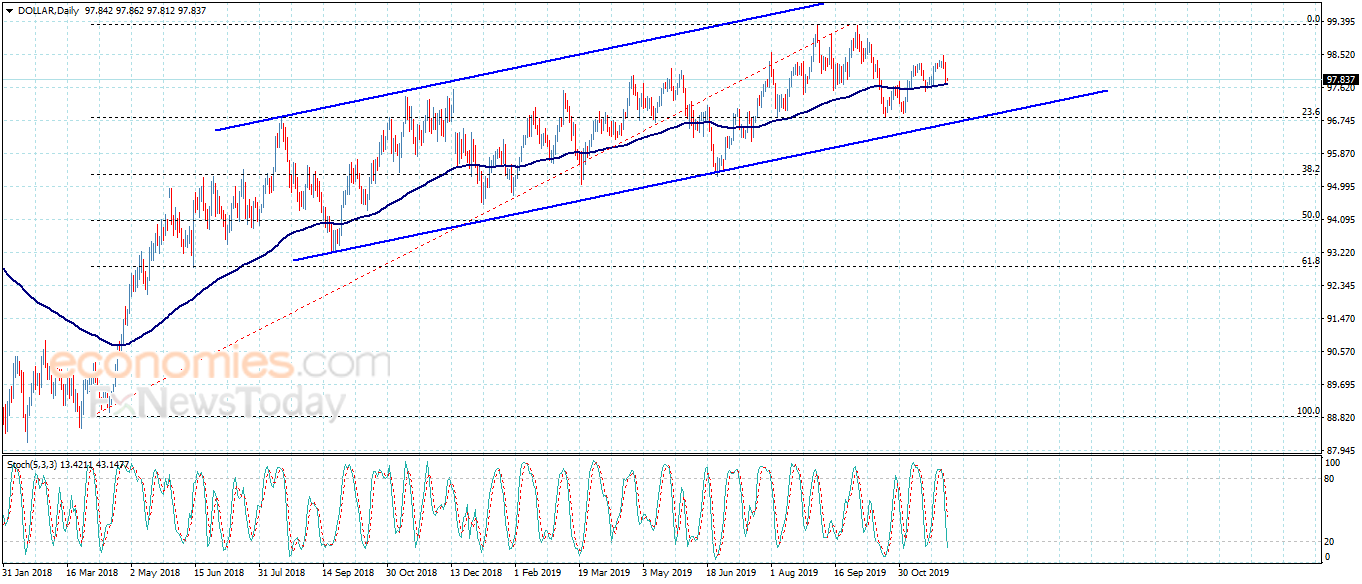Click the 30 Oct 2018 date label
The image size is (1362, 584).
coord(412,574)
